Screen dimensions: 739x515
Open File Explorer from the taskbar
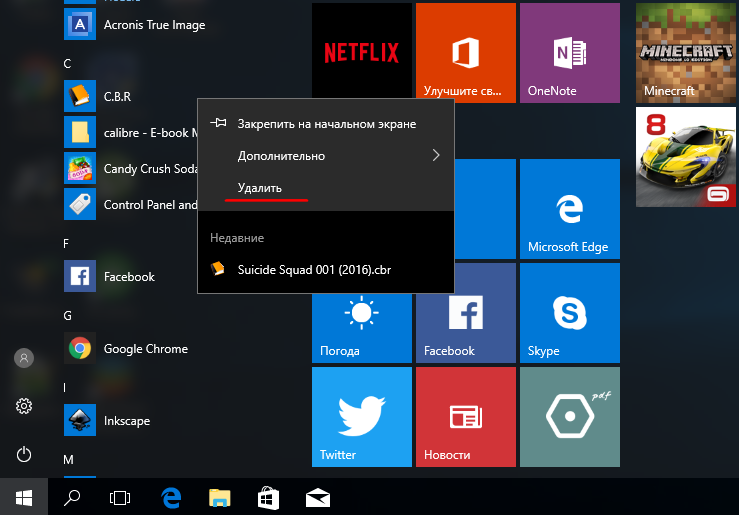click(x=220, y=498)
